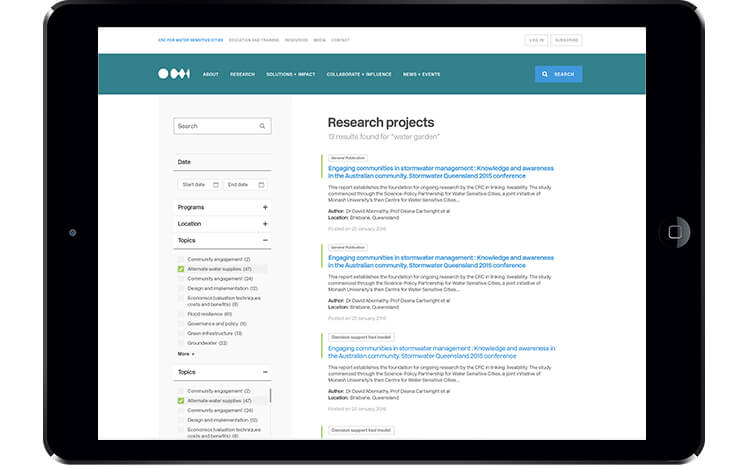Uncheck Alternate water supplies in the first Topics list
This screenshot has width=750, height=466.
(x=181, y=269)
